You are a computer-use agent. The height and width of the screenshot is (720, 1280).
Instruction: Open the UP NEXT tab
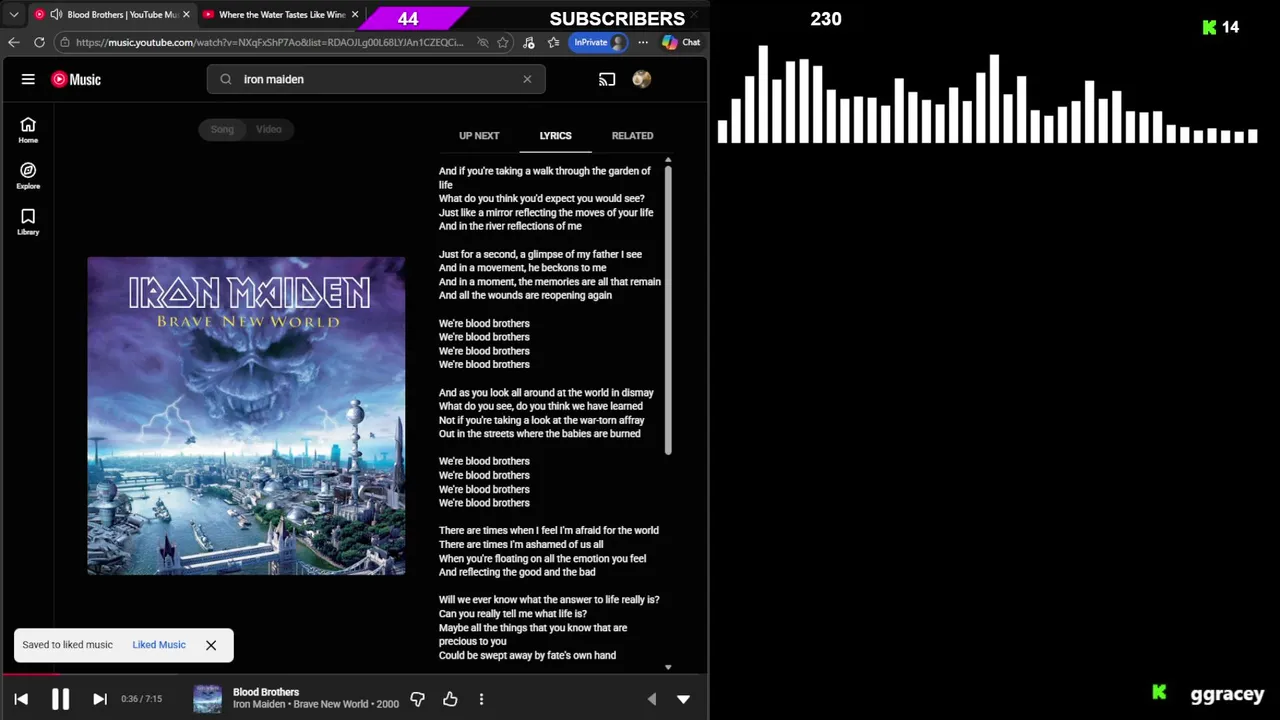(479, 136)
